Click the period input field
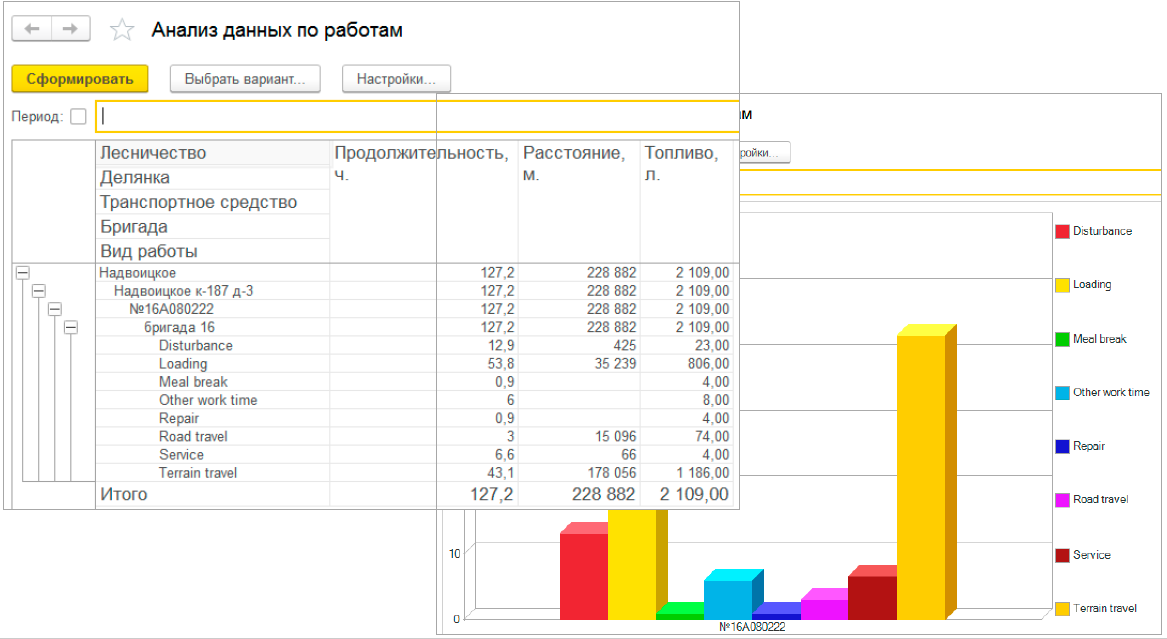 coord(415,116)
